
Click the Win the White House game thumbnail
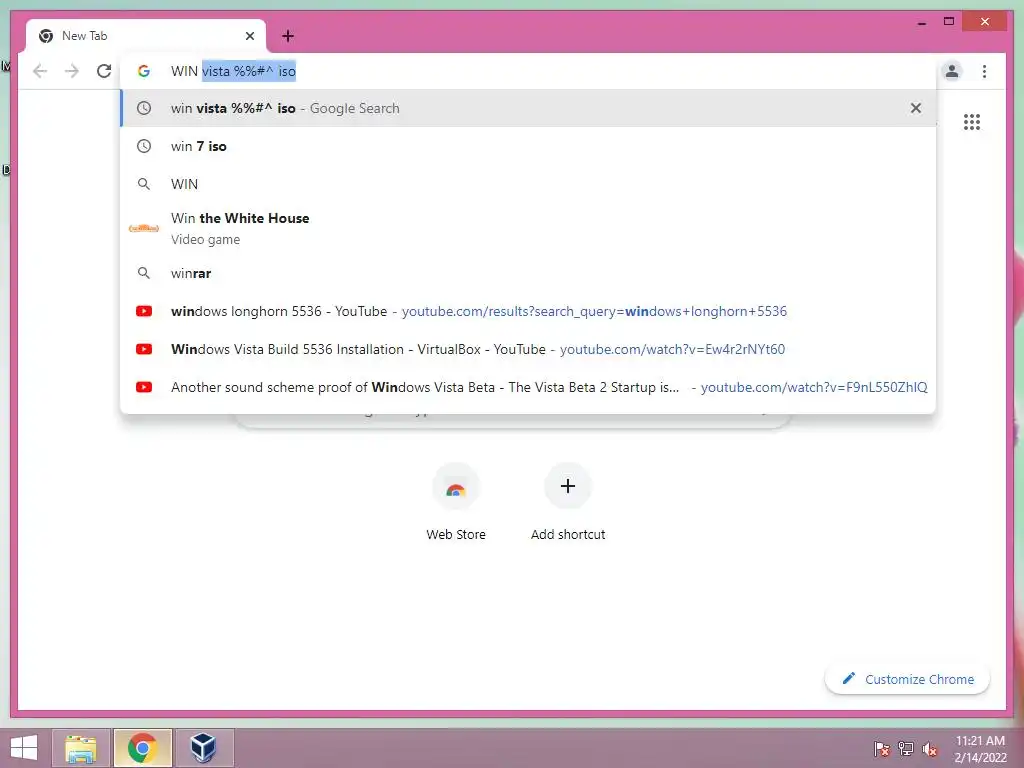144,228
